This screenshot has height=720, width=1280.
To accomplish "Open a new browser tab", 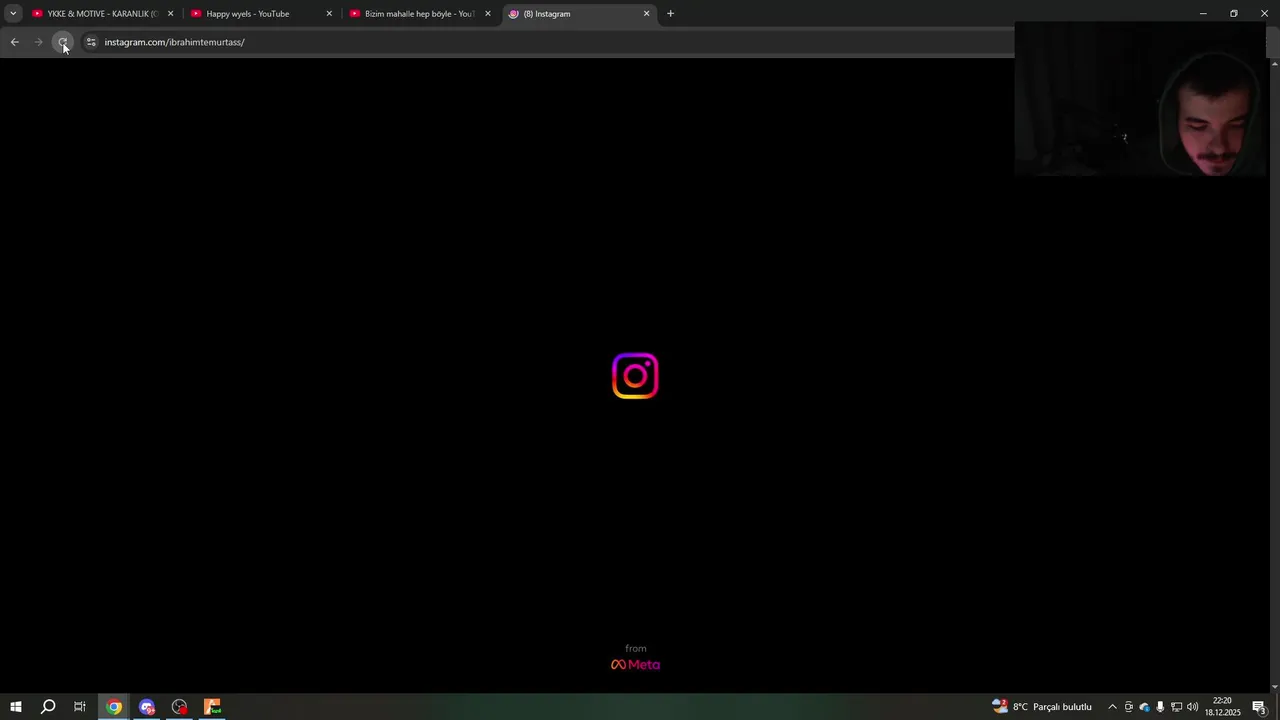I will tap(670, 14).
